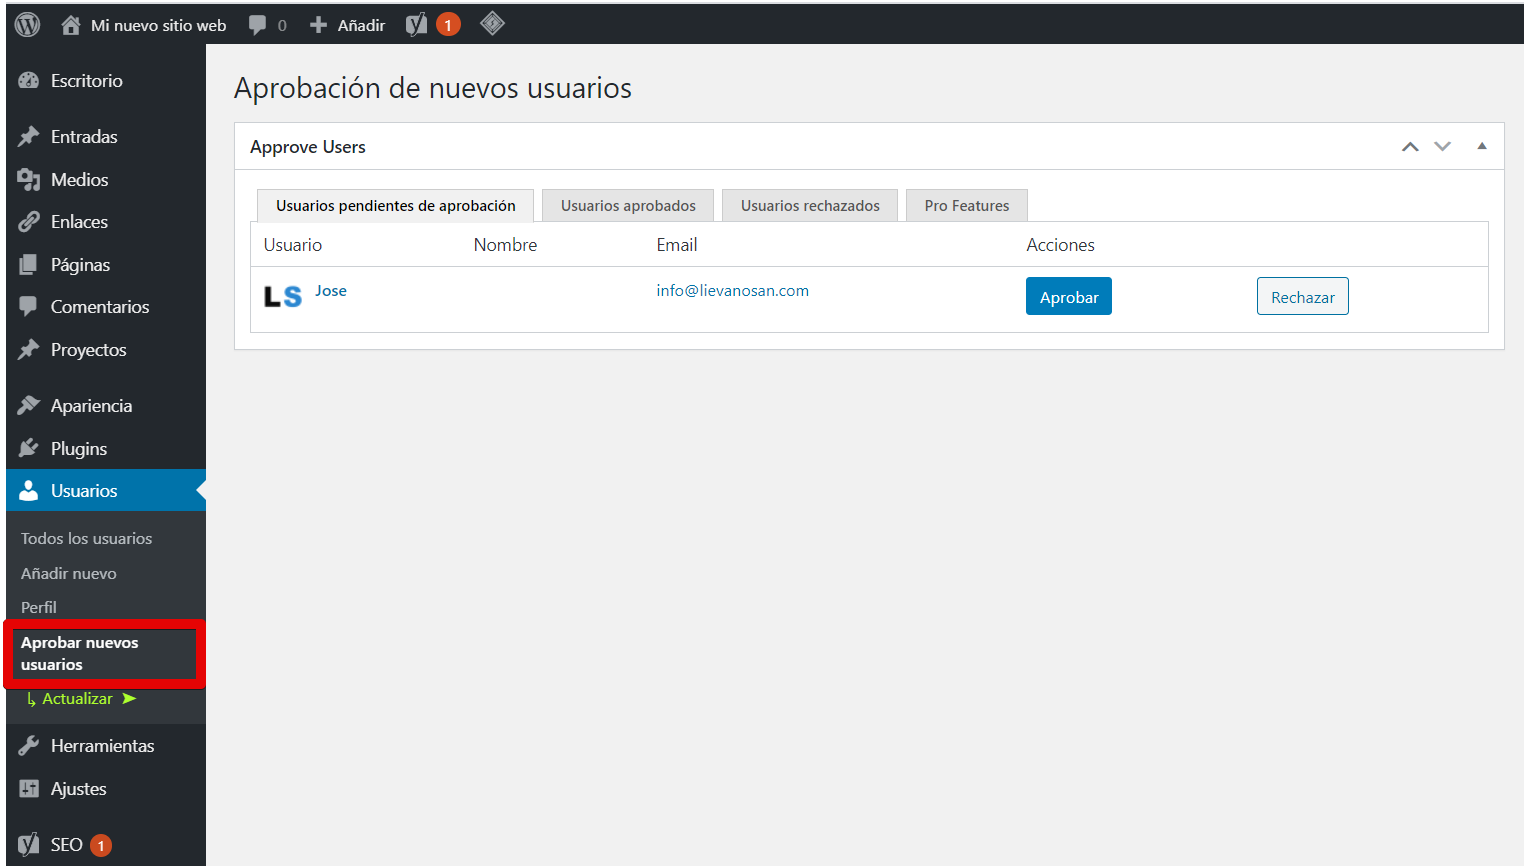Viewport: 1524px width, 866px height.
Task: Reject user Jose with Rechazar button
Action: [x=1303, y=296]
